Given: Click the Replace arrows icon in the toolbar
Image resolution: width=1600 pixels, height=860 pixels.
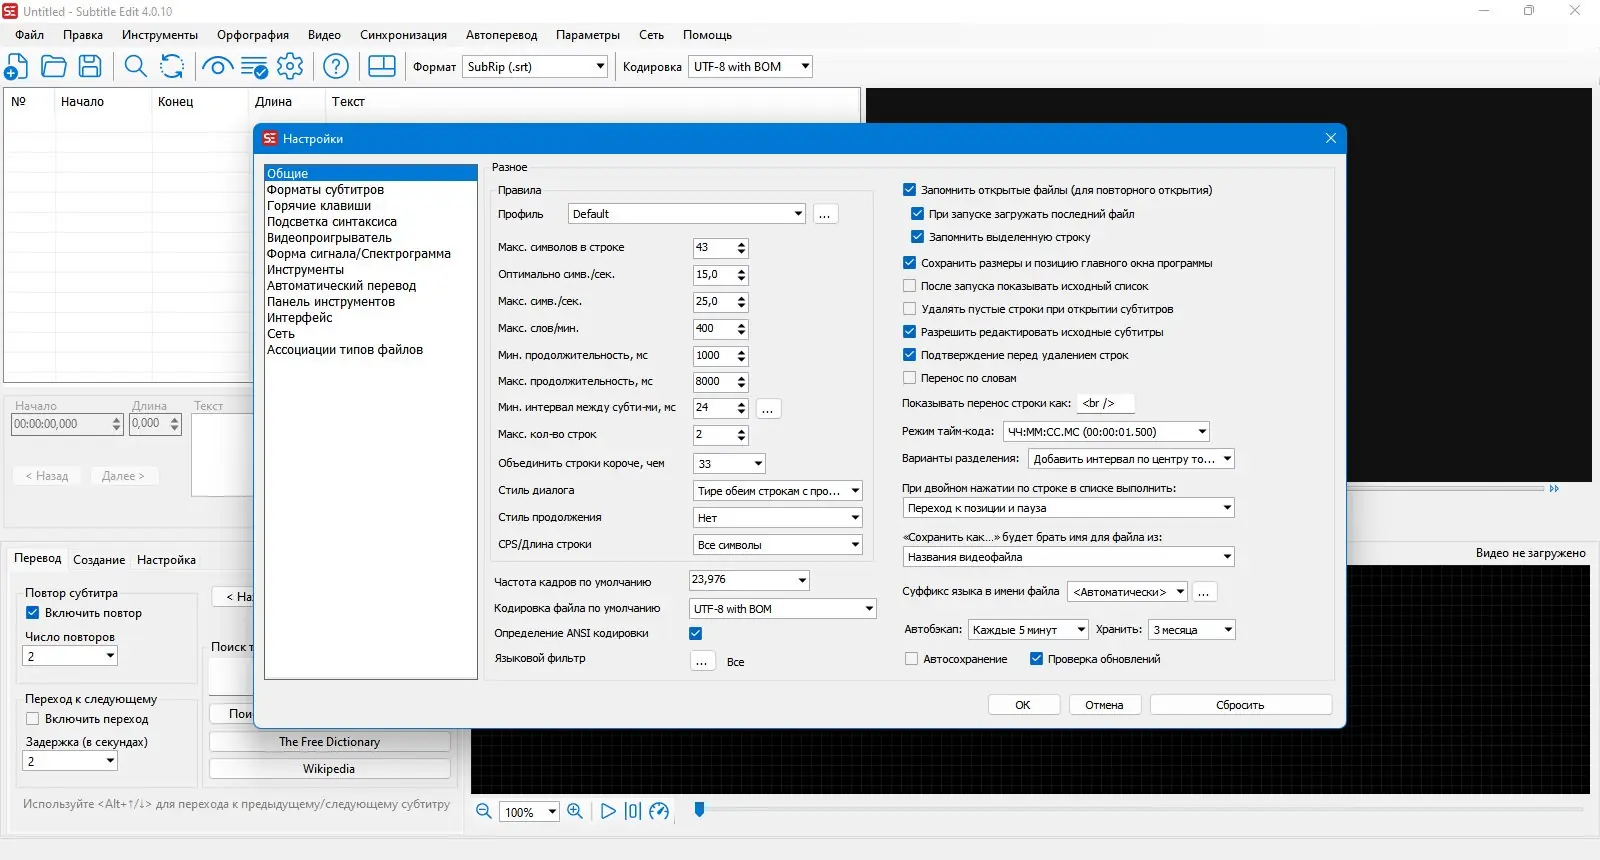Looking at the screenshot, I should click(172, 67).
